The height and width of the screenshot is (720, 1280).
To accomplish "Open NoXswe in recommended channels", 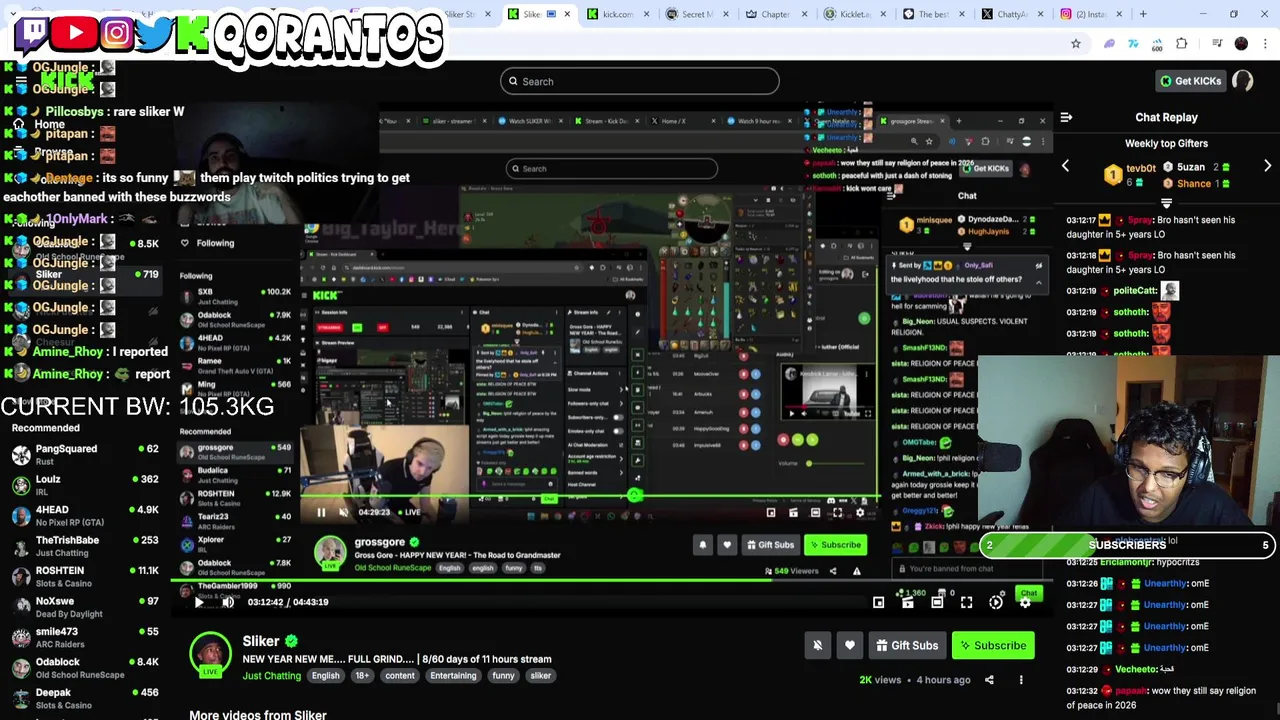I will click(x=85, y=607).
